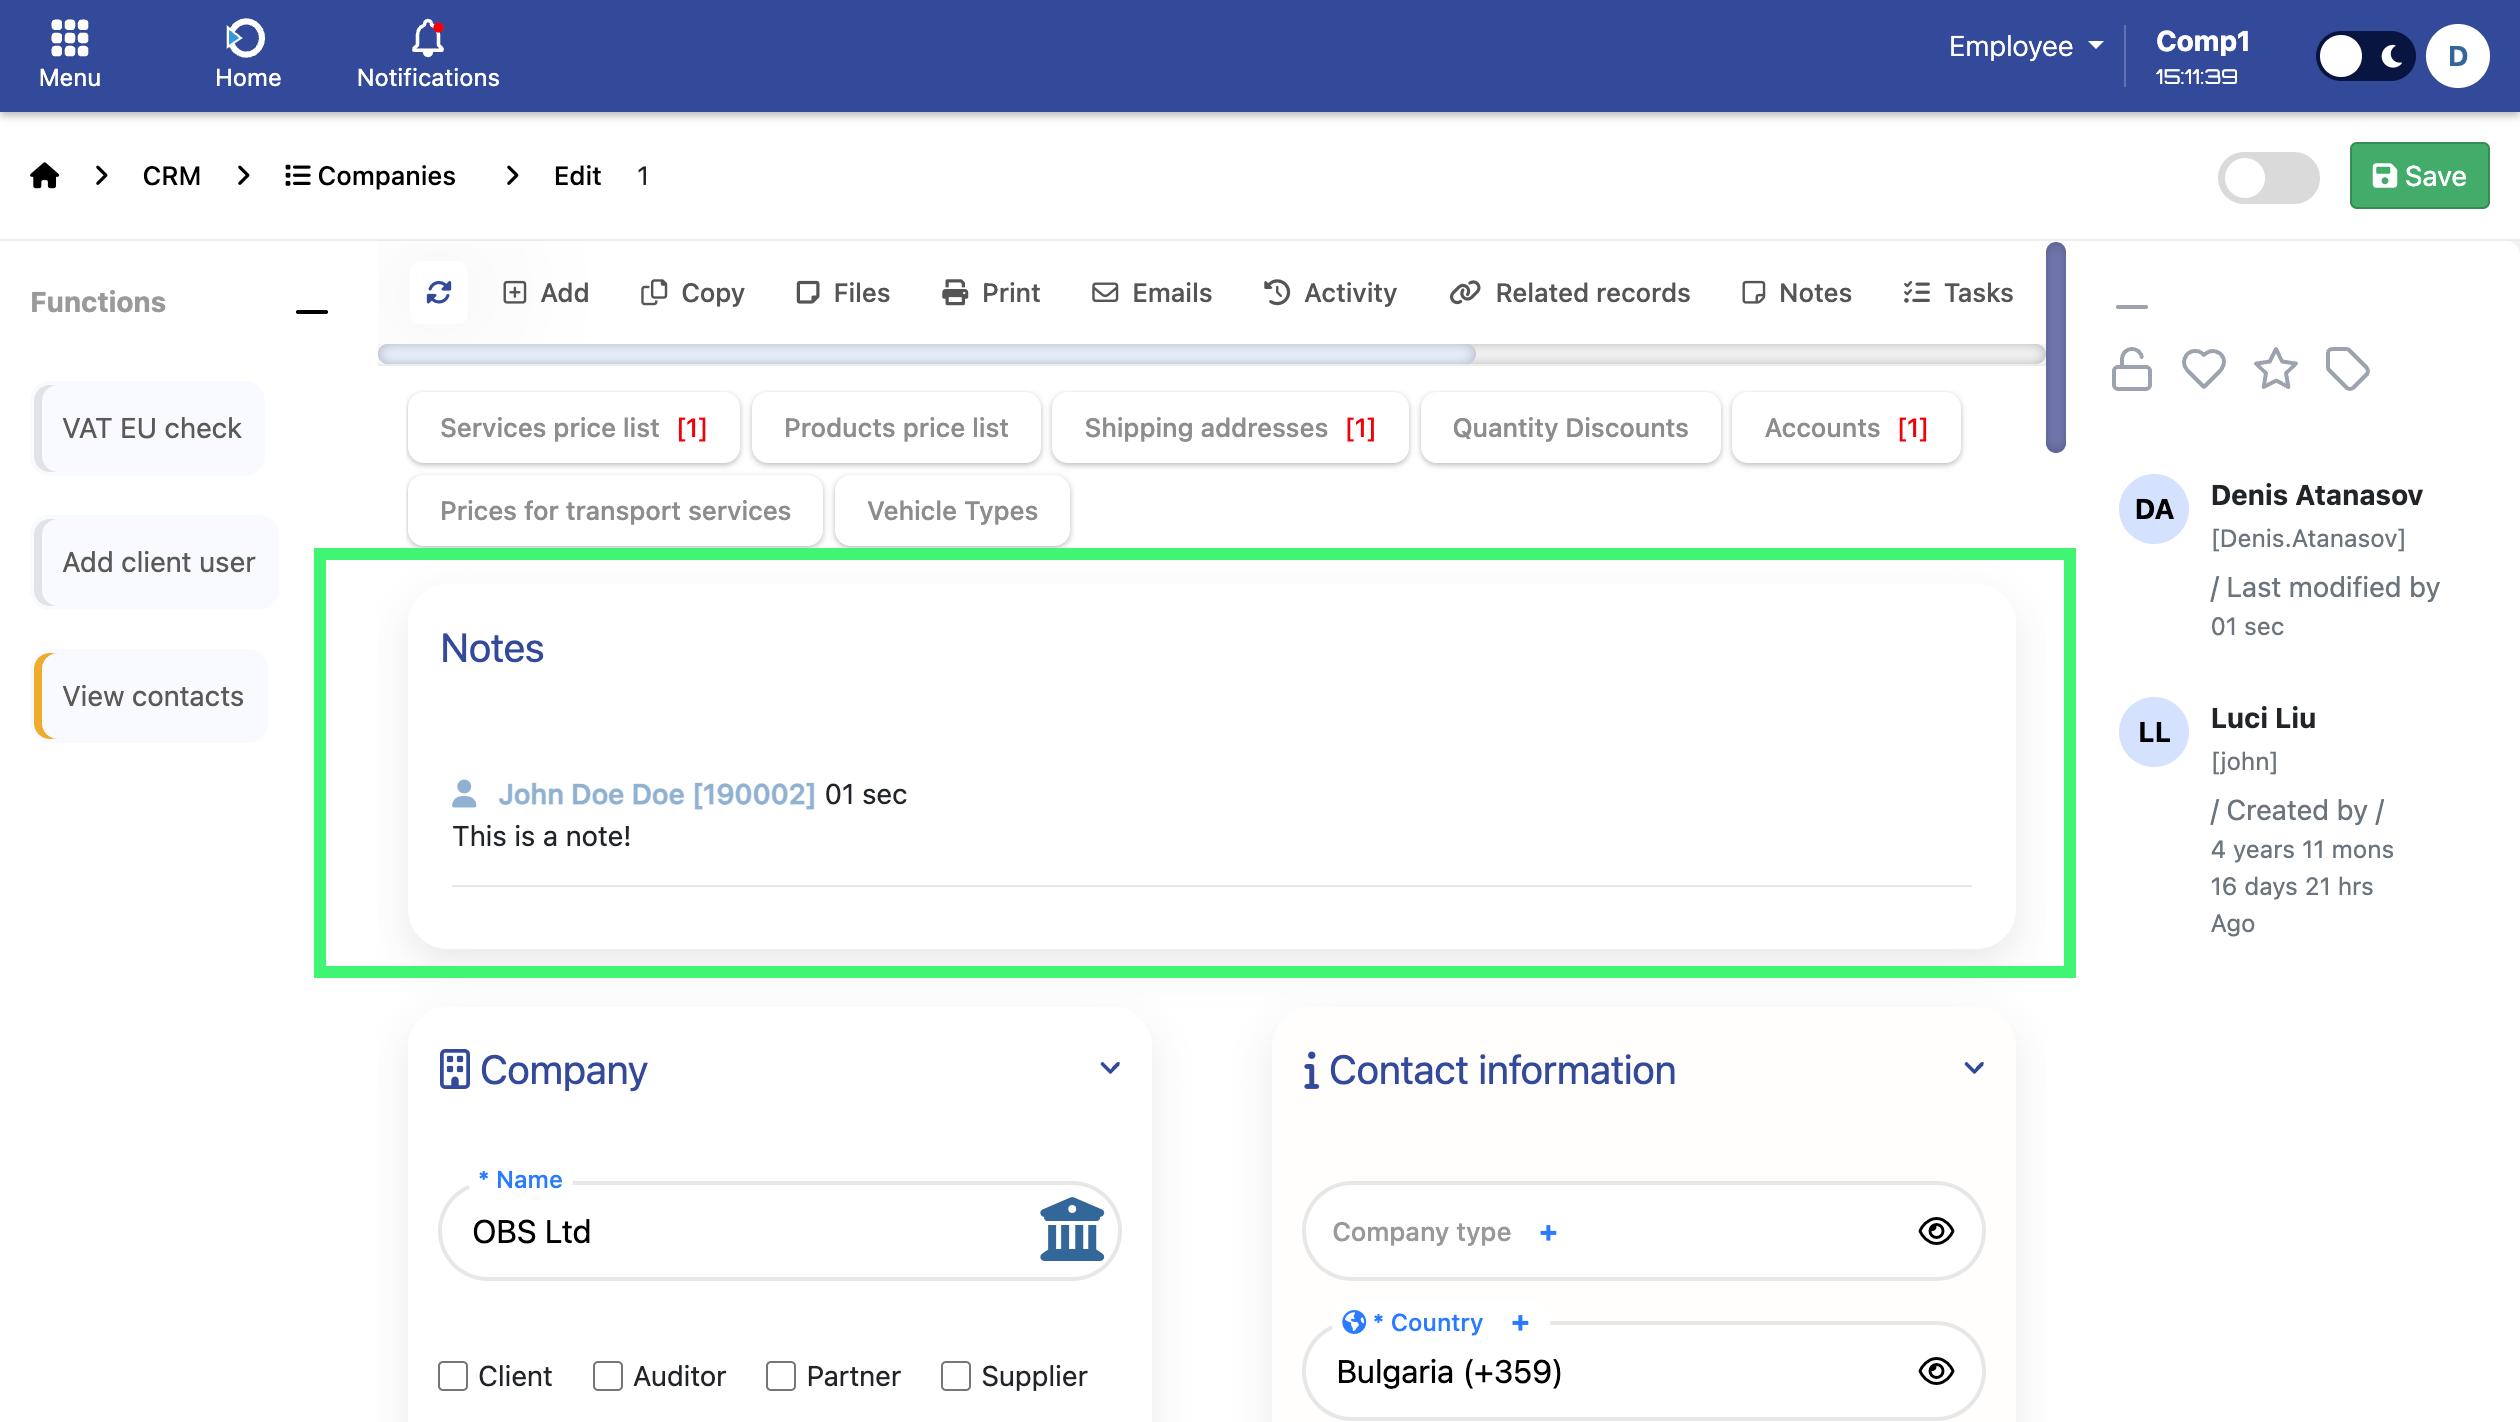Collapse the Company section chevron
The image size is (2520, 1422).
(1109, 1068)
